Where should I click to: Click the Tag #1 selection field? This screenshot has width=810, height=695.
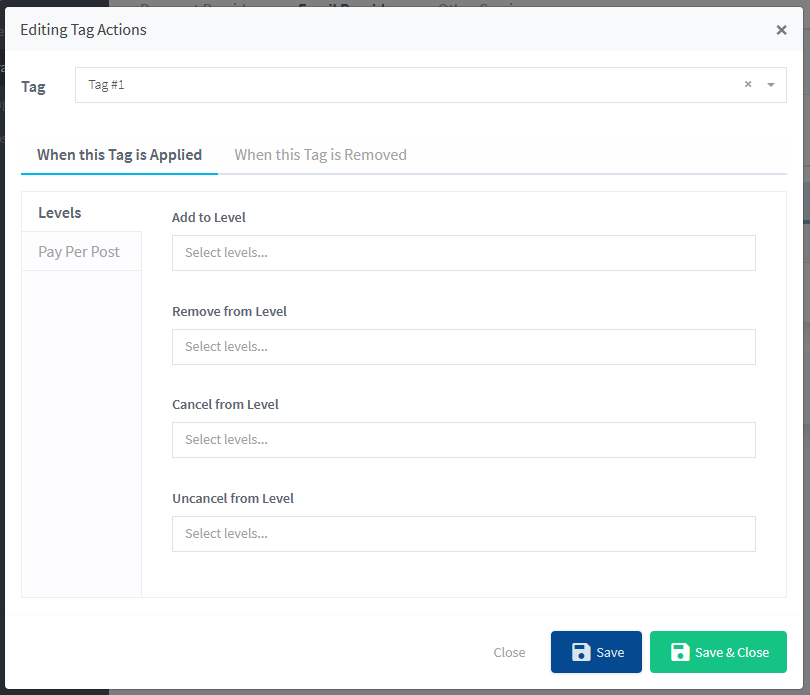(400, 85)
